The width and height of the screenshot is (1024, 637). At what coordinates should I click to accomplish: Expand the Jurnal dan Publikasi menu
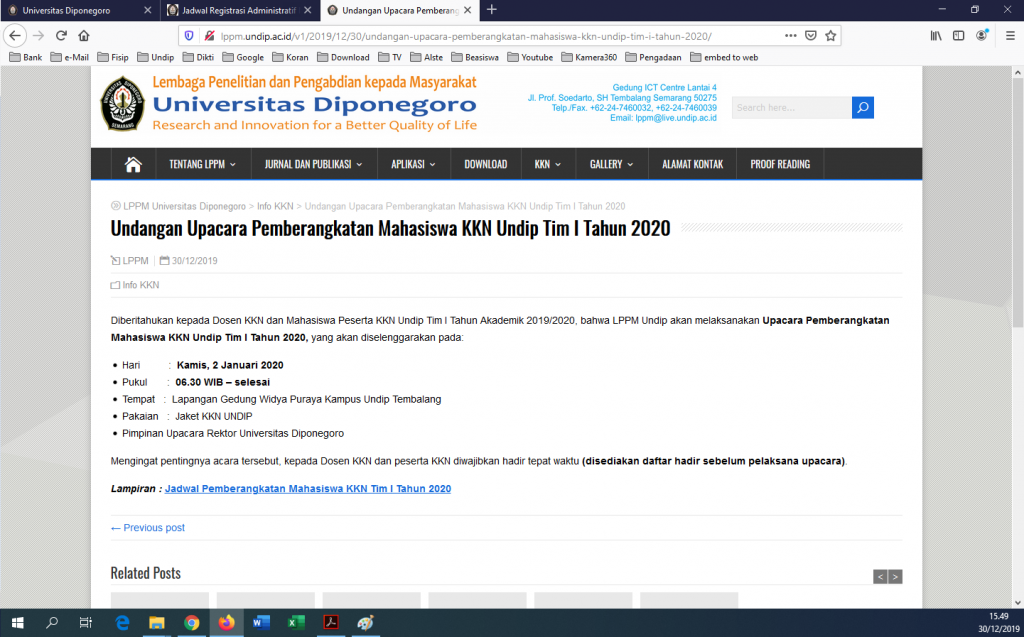click(x=313, y=164)
